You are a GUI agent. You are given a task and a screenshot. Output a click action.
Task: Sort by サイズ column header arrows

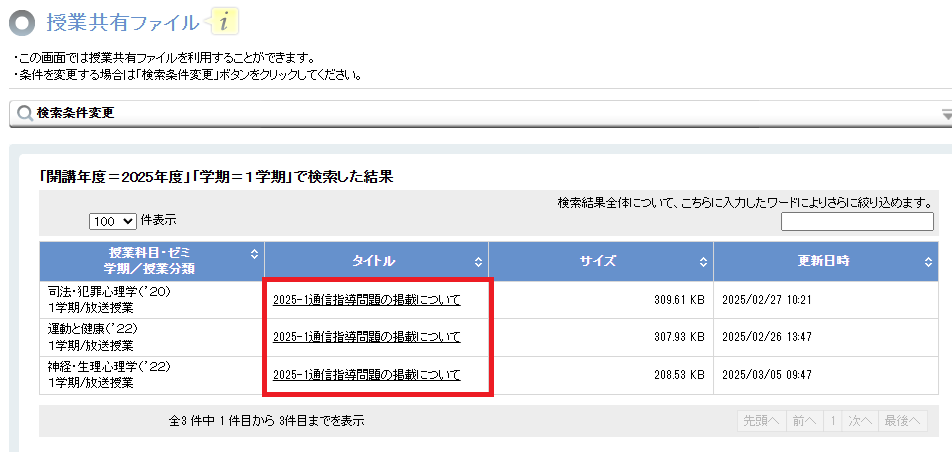tap(703, 262)
